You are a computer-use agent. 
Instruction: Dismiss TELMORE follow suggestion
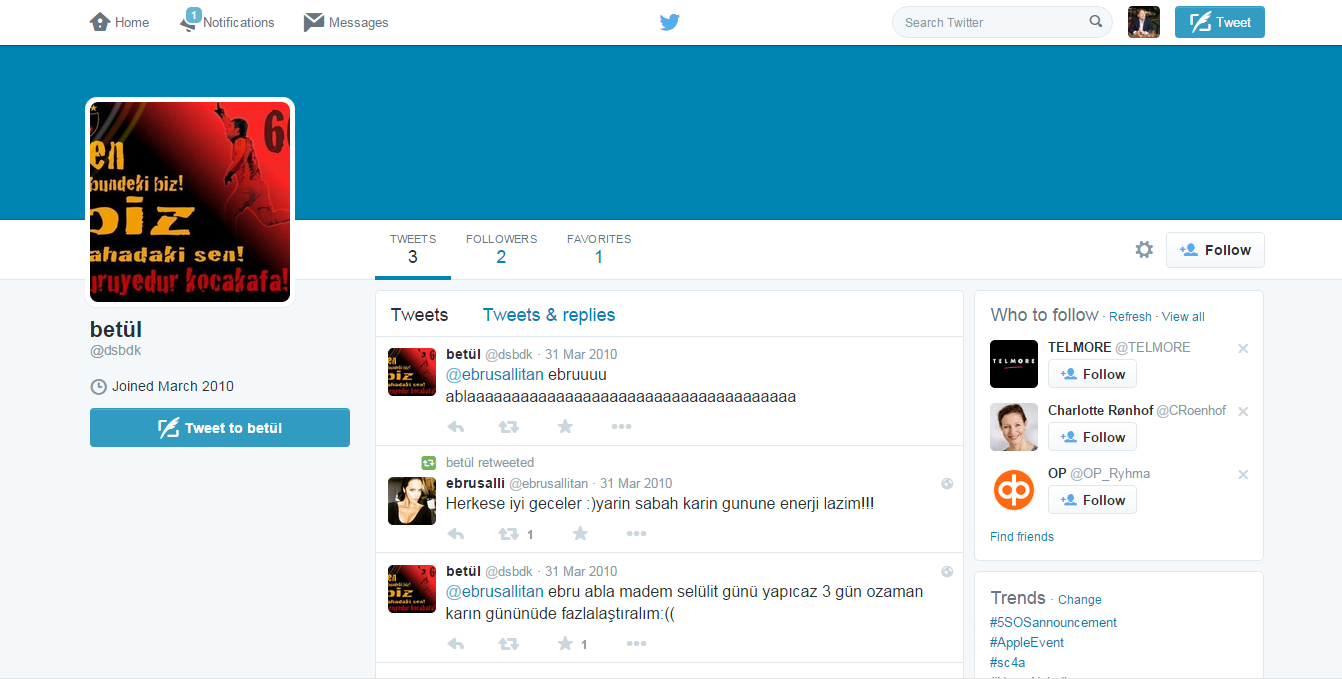[x=1243, y=349]
